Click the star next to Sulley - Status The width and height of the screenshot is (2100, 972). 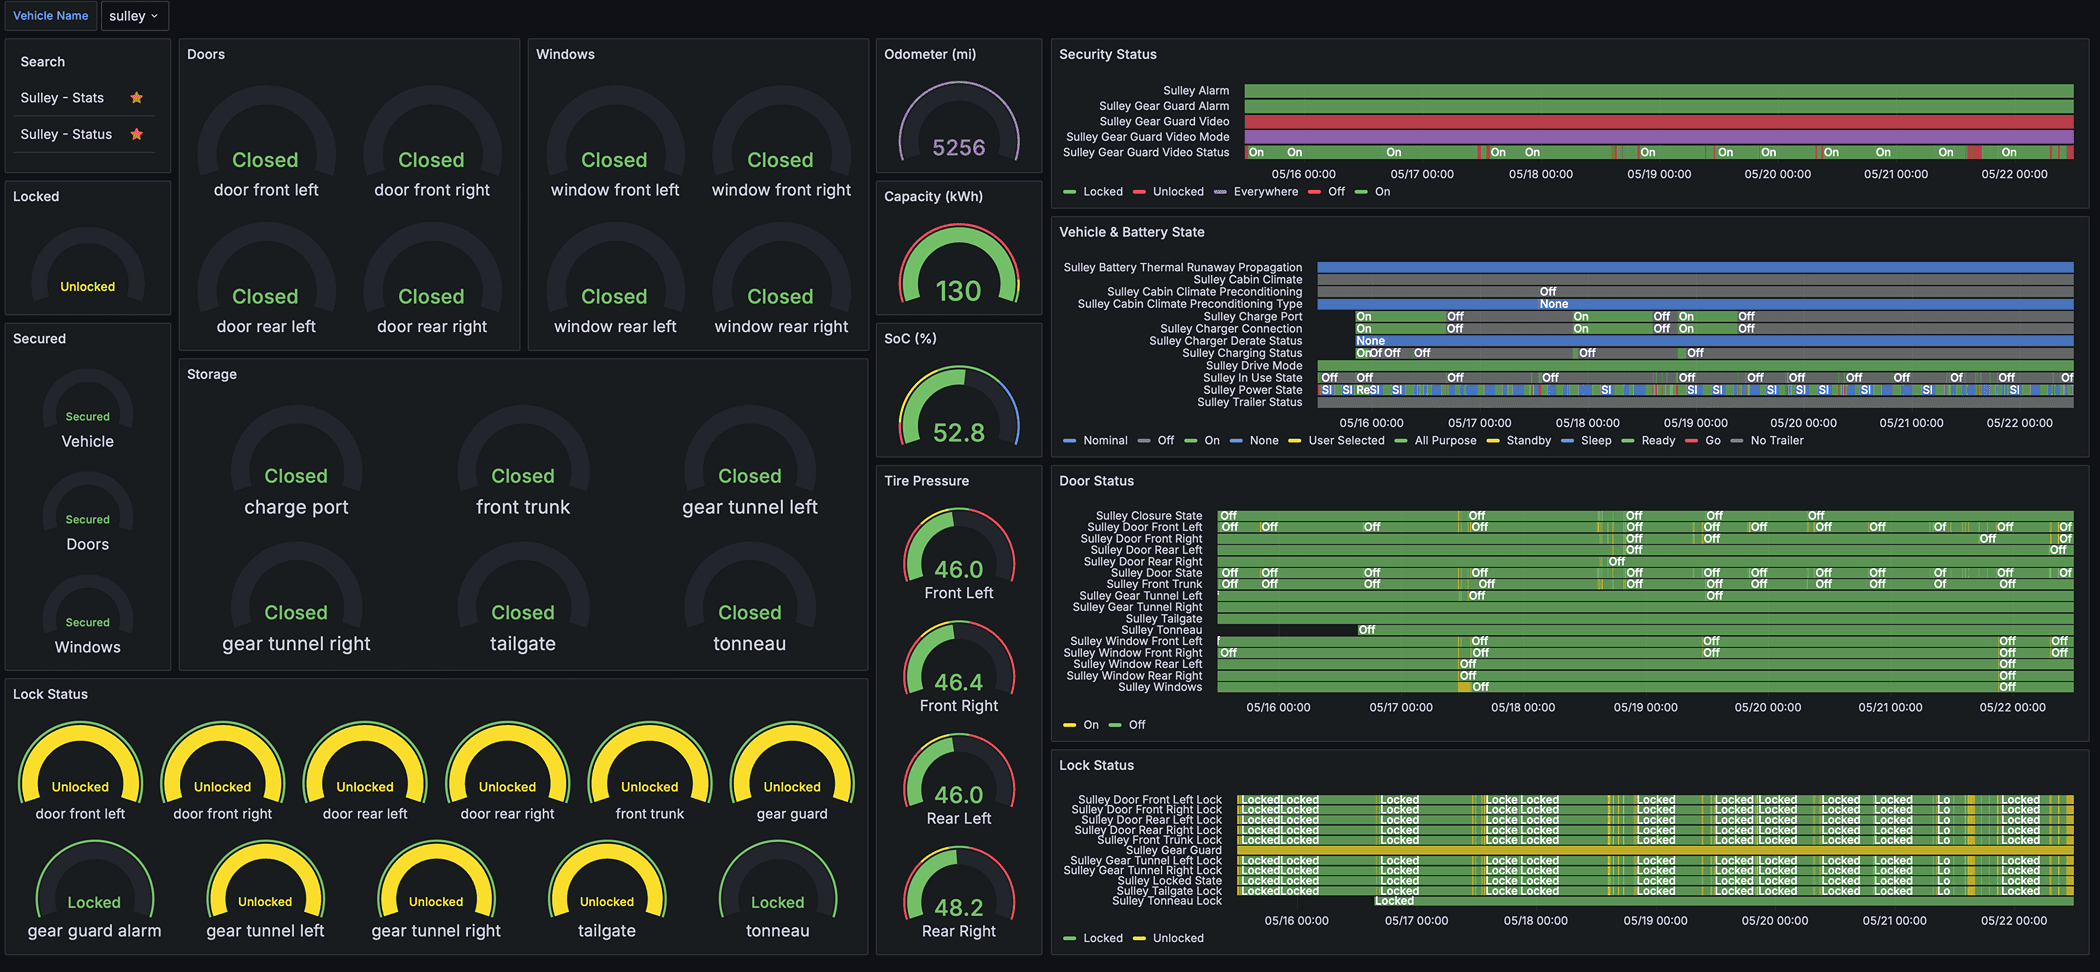click(x=137, y=134)
